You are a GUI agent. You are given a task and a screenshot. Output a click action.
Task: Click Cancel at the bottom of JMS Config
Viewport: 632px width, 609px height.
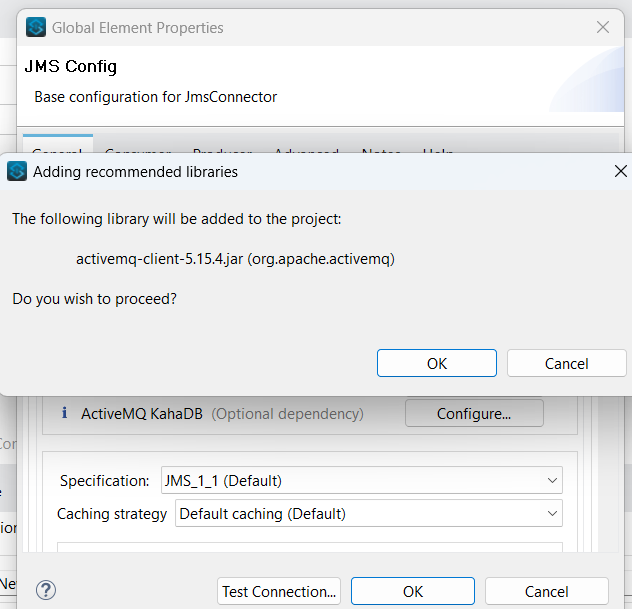point(546,591)
